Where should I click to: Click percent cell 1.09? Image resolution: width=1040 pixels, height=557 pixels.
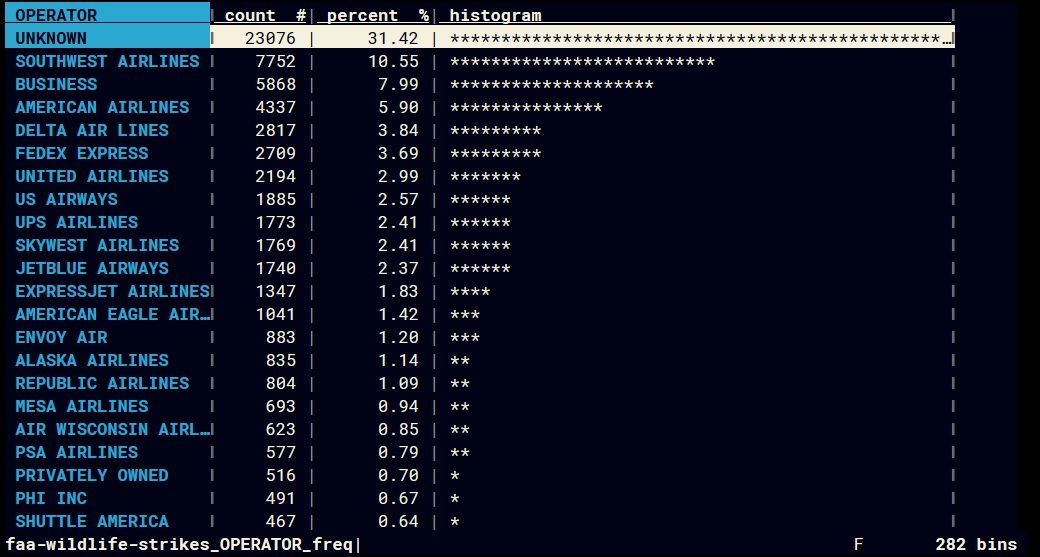[x=399, y=383]
